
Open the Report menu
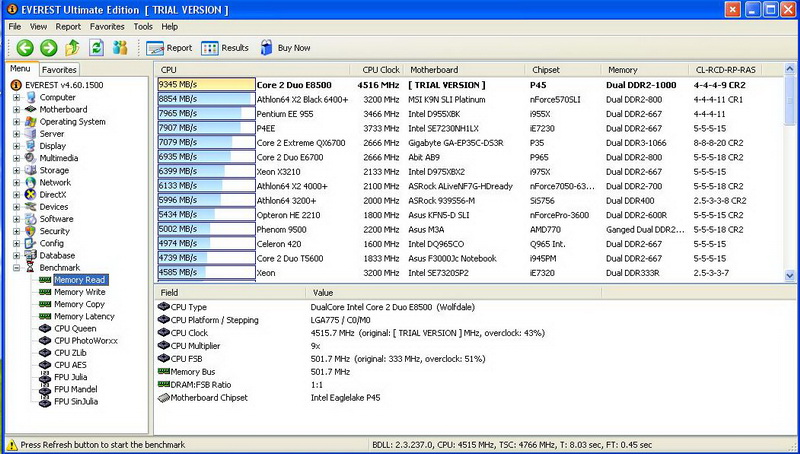[68, 27]
